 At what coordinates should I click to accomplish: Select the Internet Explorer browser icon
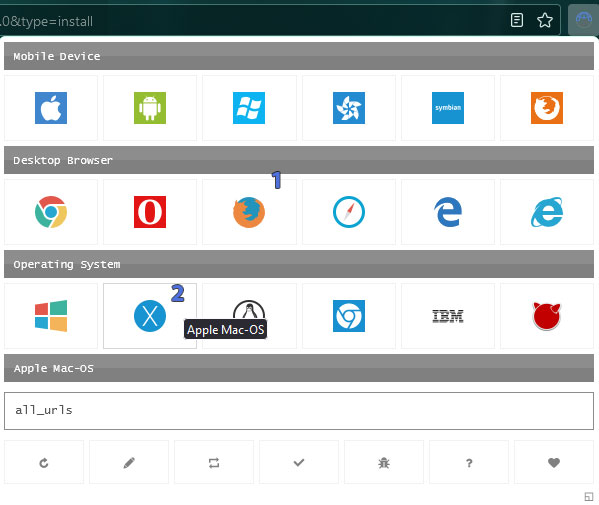(x=547, y=212)
